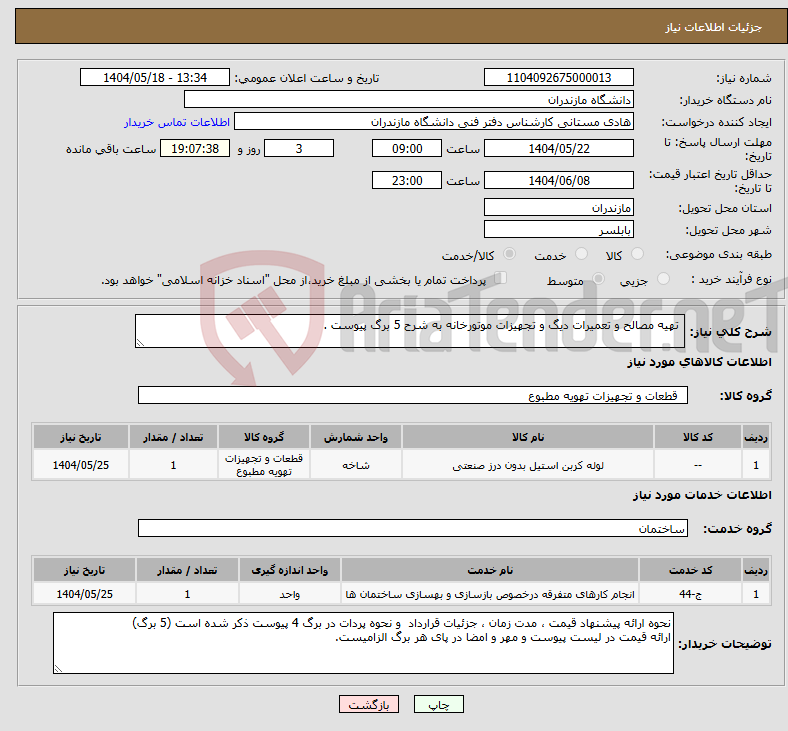Click the page title جزئیات اطلاعات نیاز
788x731 pixels.
[x=714, y=27]
